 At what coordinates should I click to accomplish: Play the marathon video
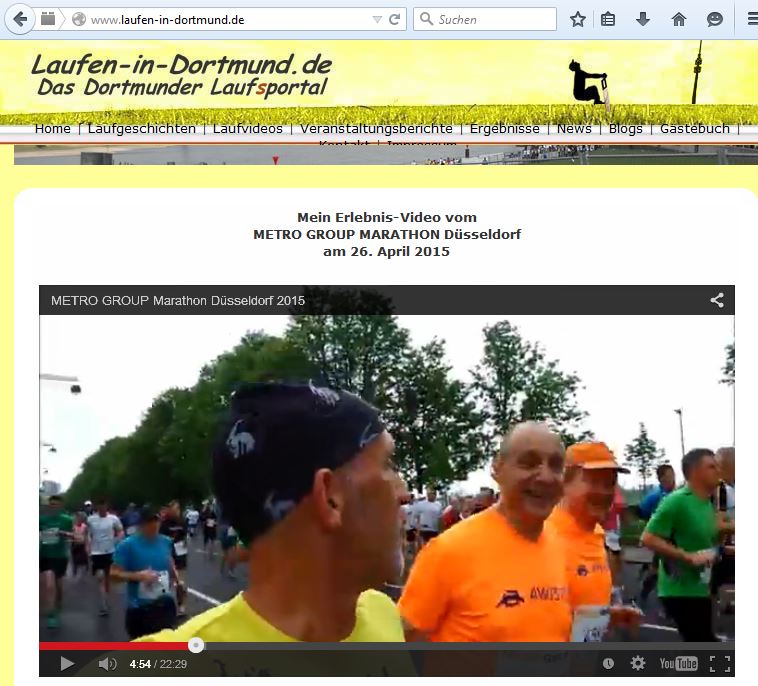point(67,663)
